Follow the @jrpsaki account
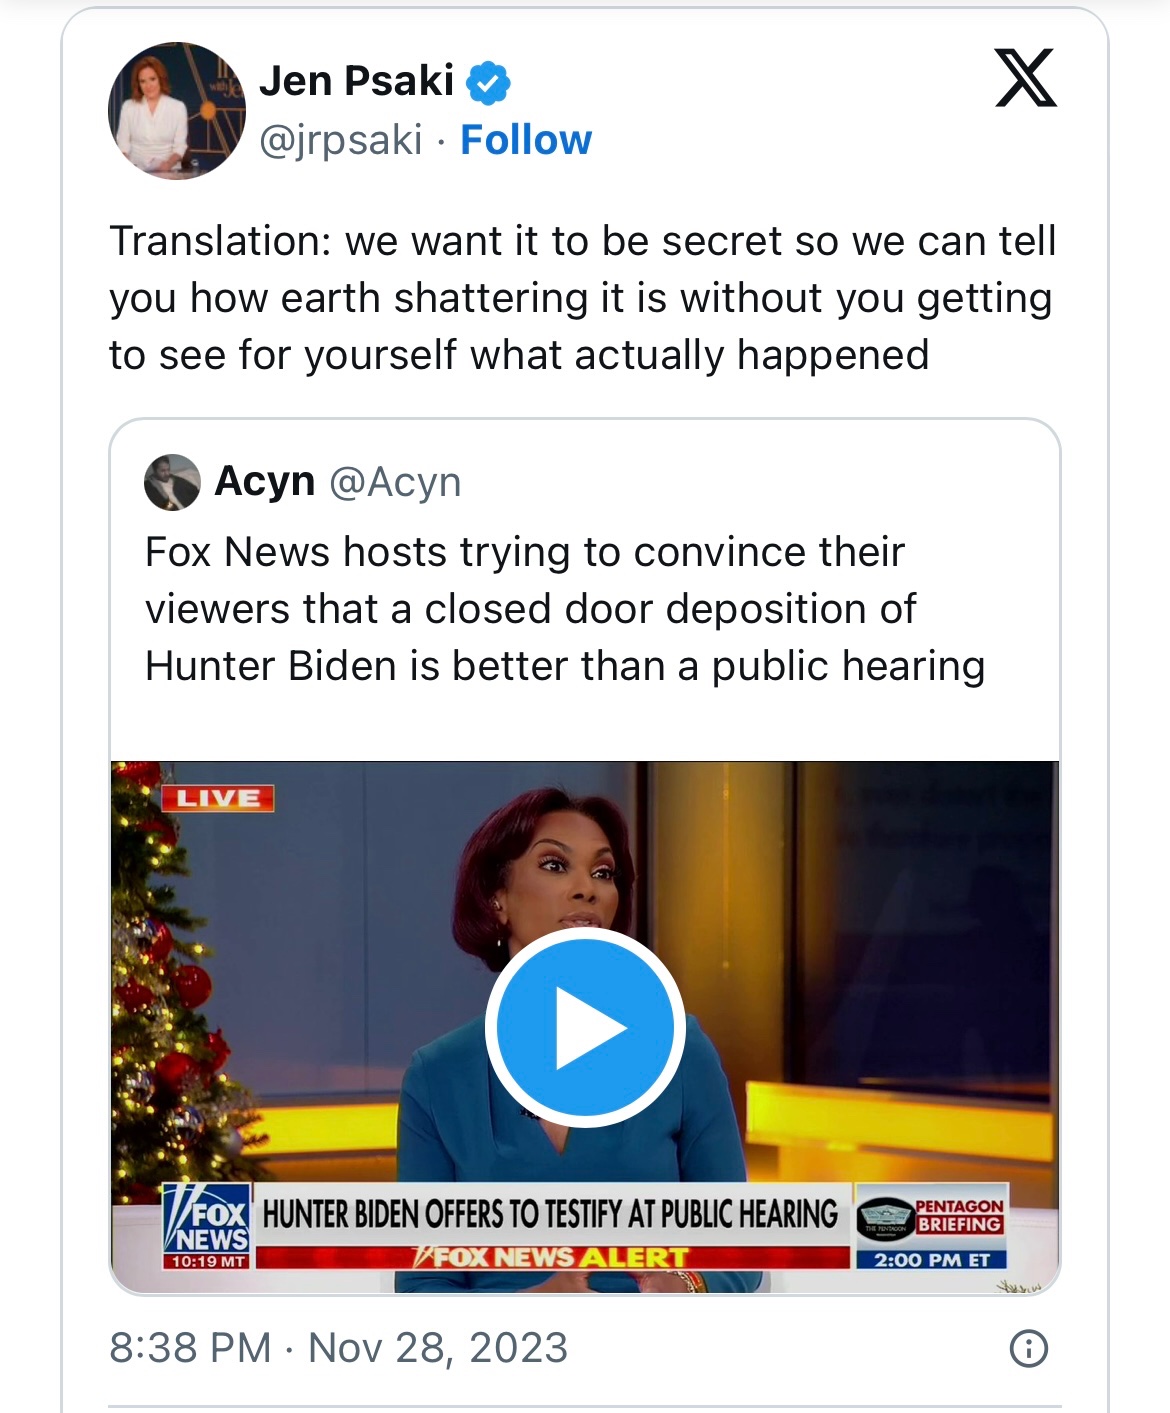 point(525,140)
